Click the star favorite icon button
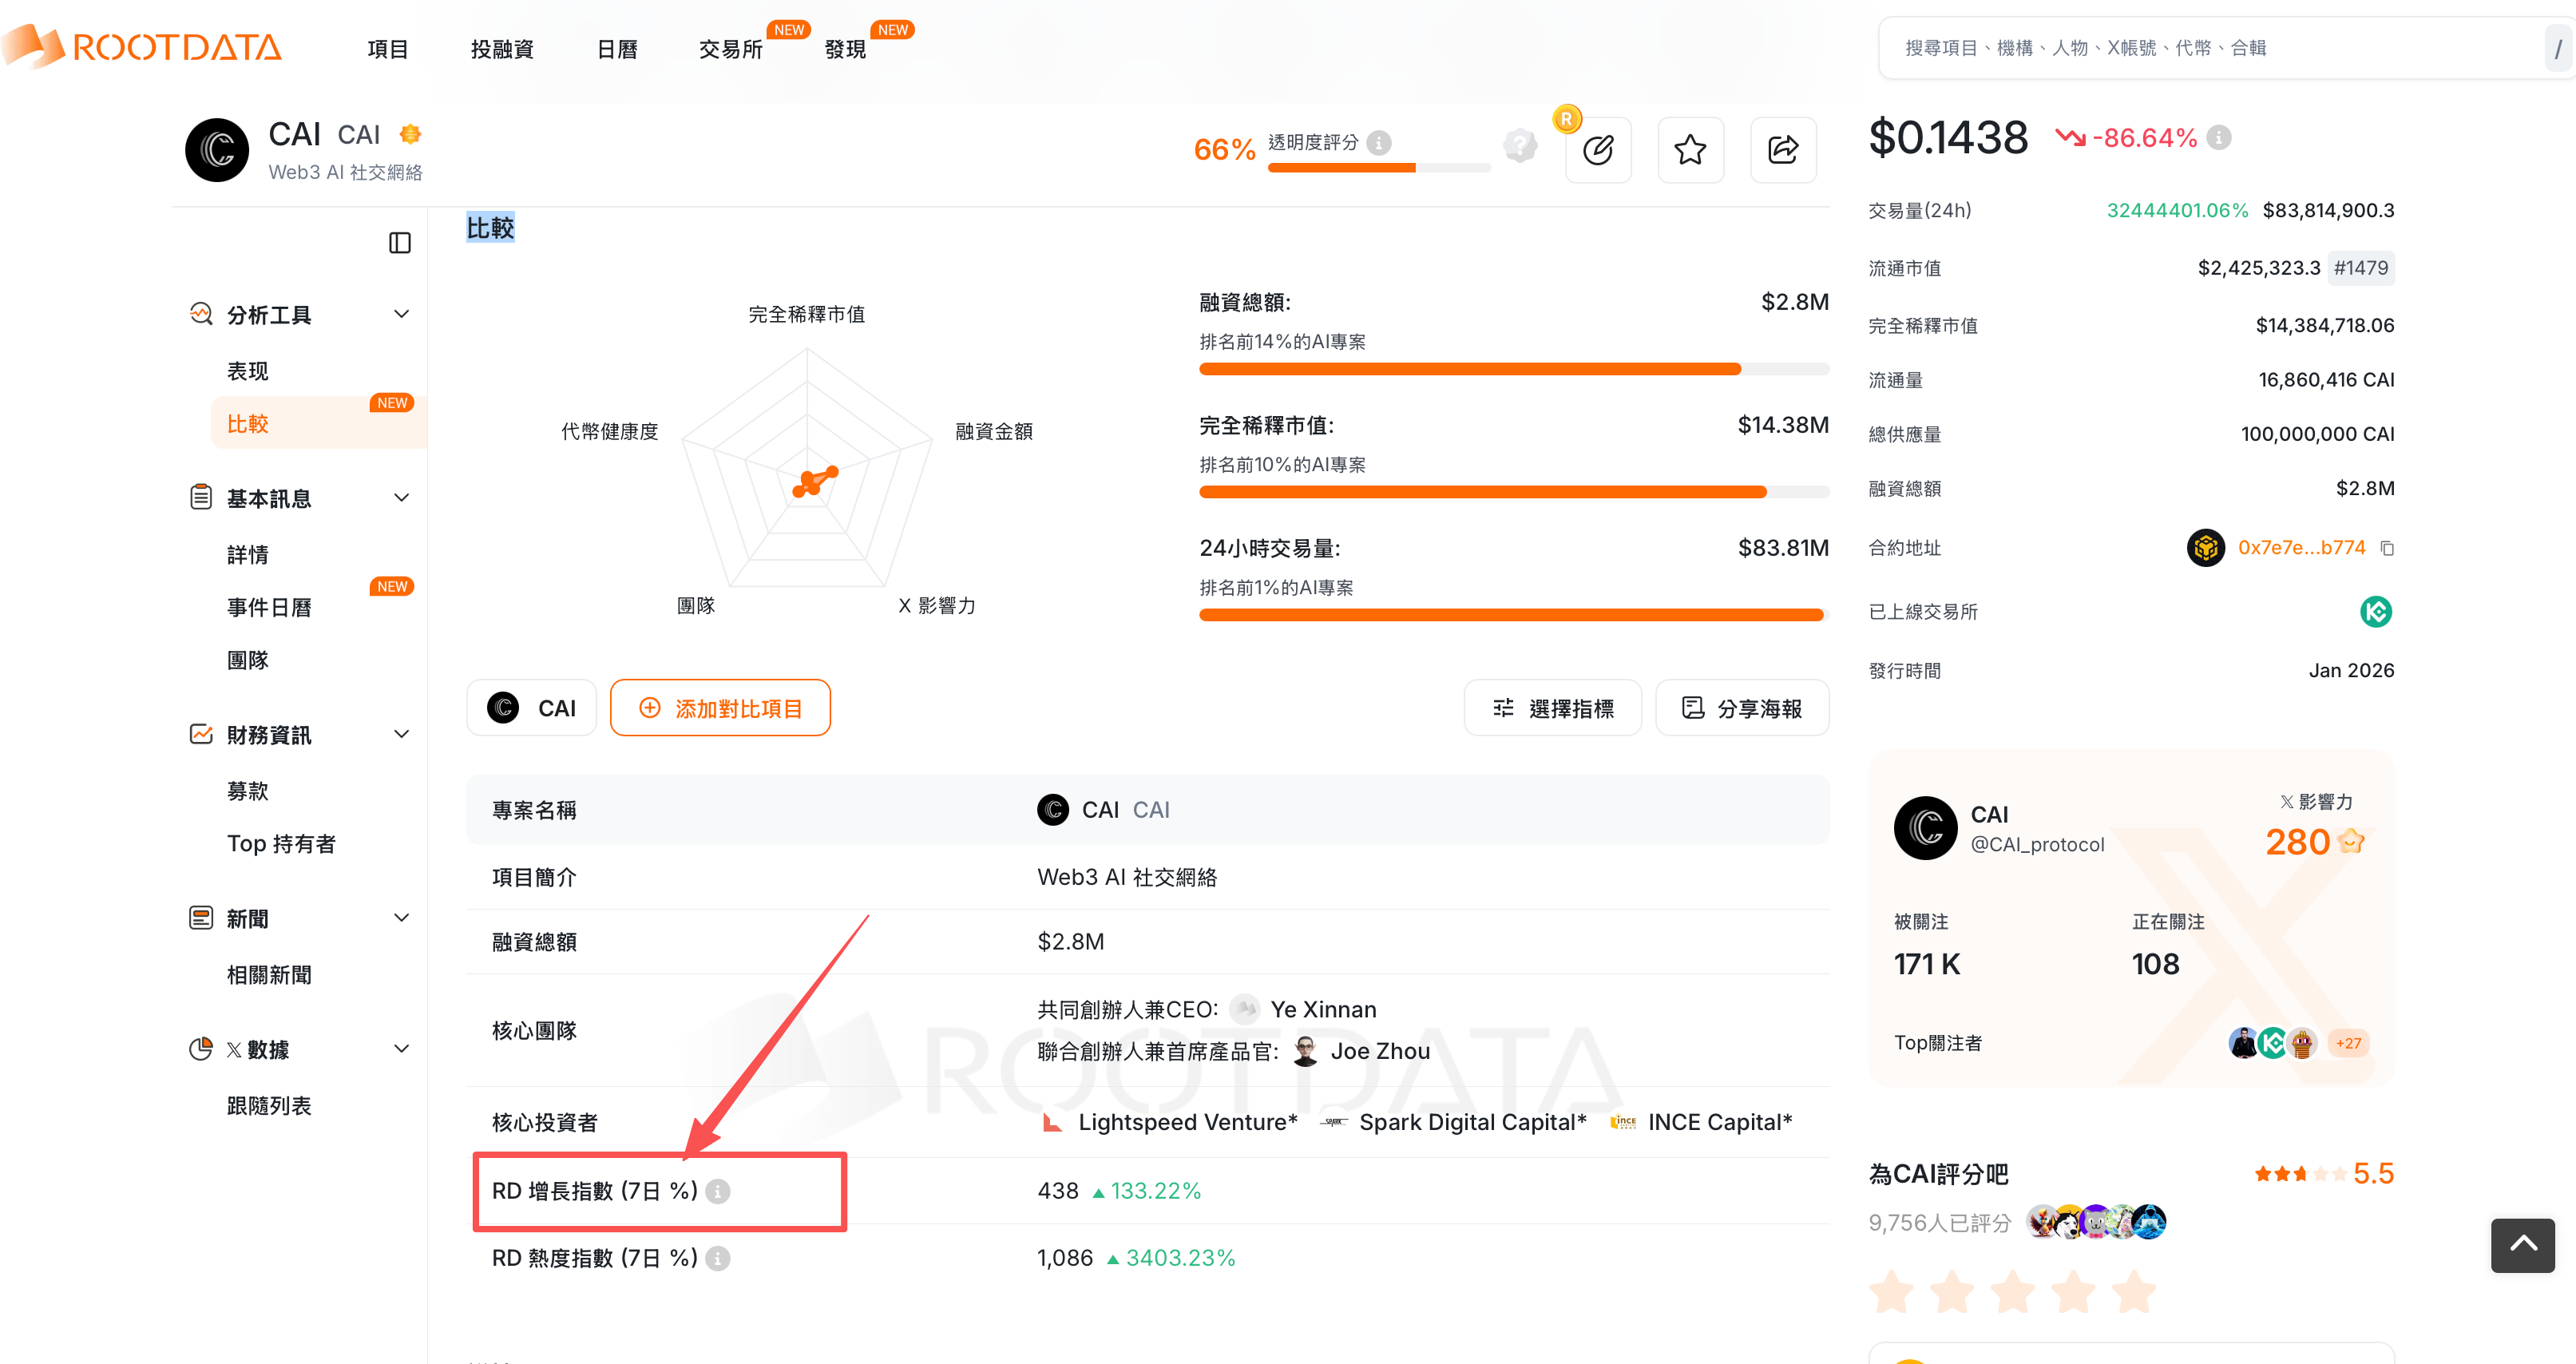Viewport: 2576px width, 1364px height. 1690,150
